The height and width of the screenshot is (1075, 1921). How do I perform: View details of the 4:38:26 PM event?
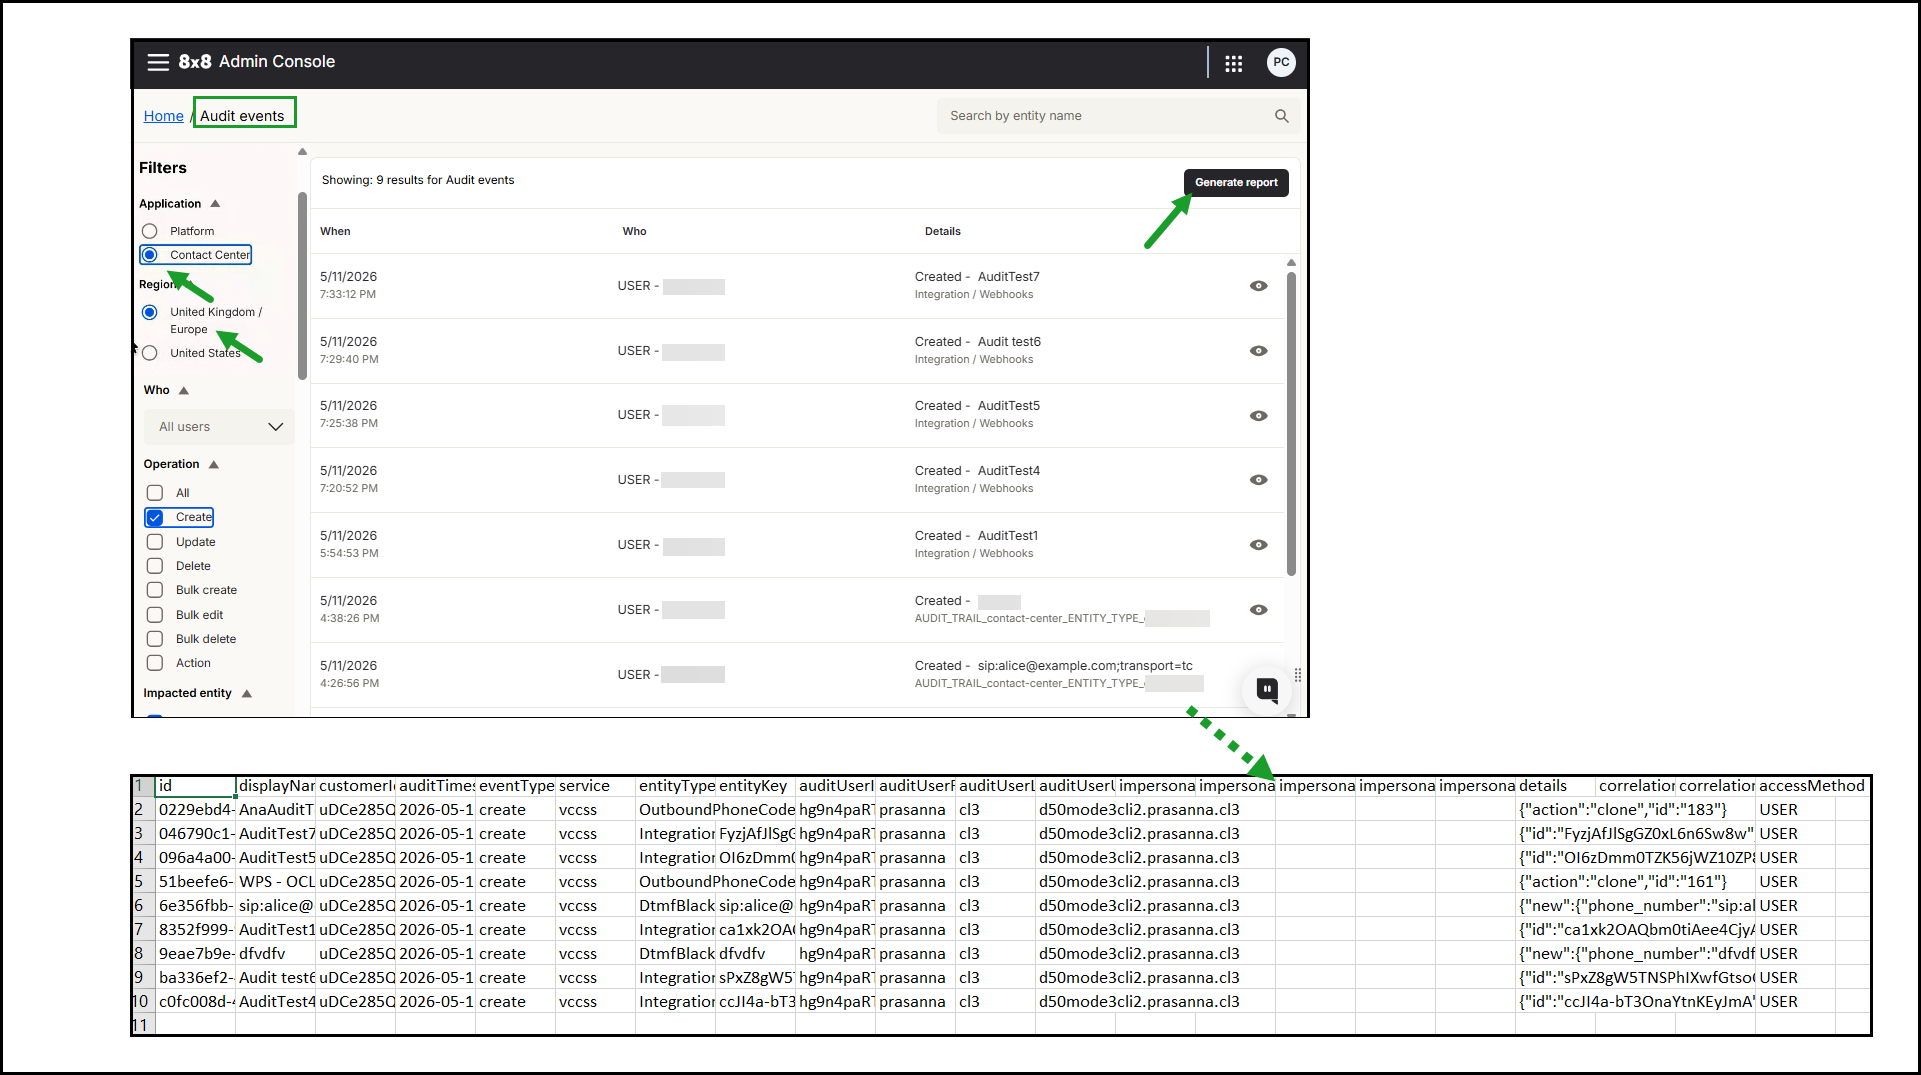click(x=1258, y=610)
